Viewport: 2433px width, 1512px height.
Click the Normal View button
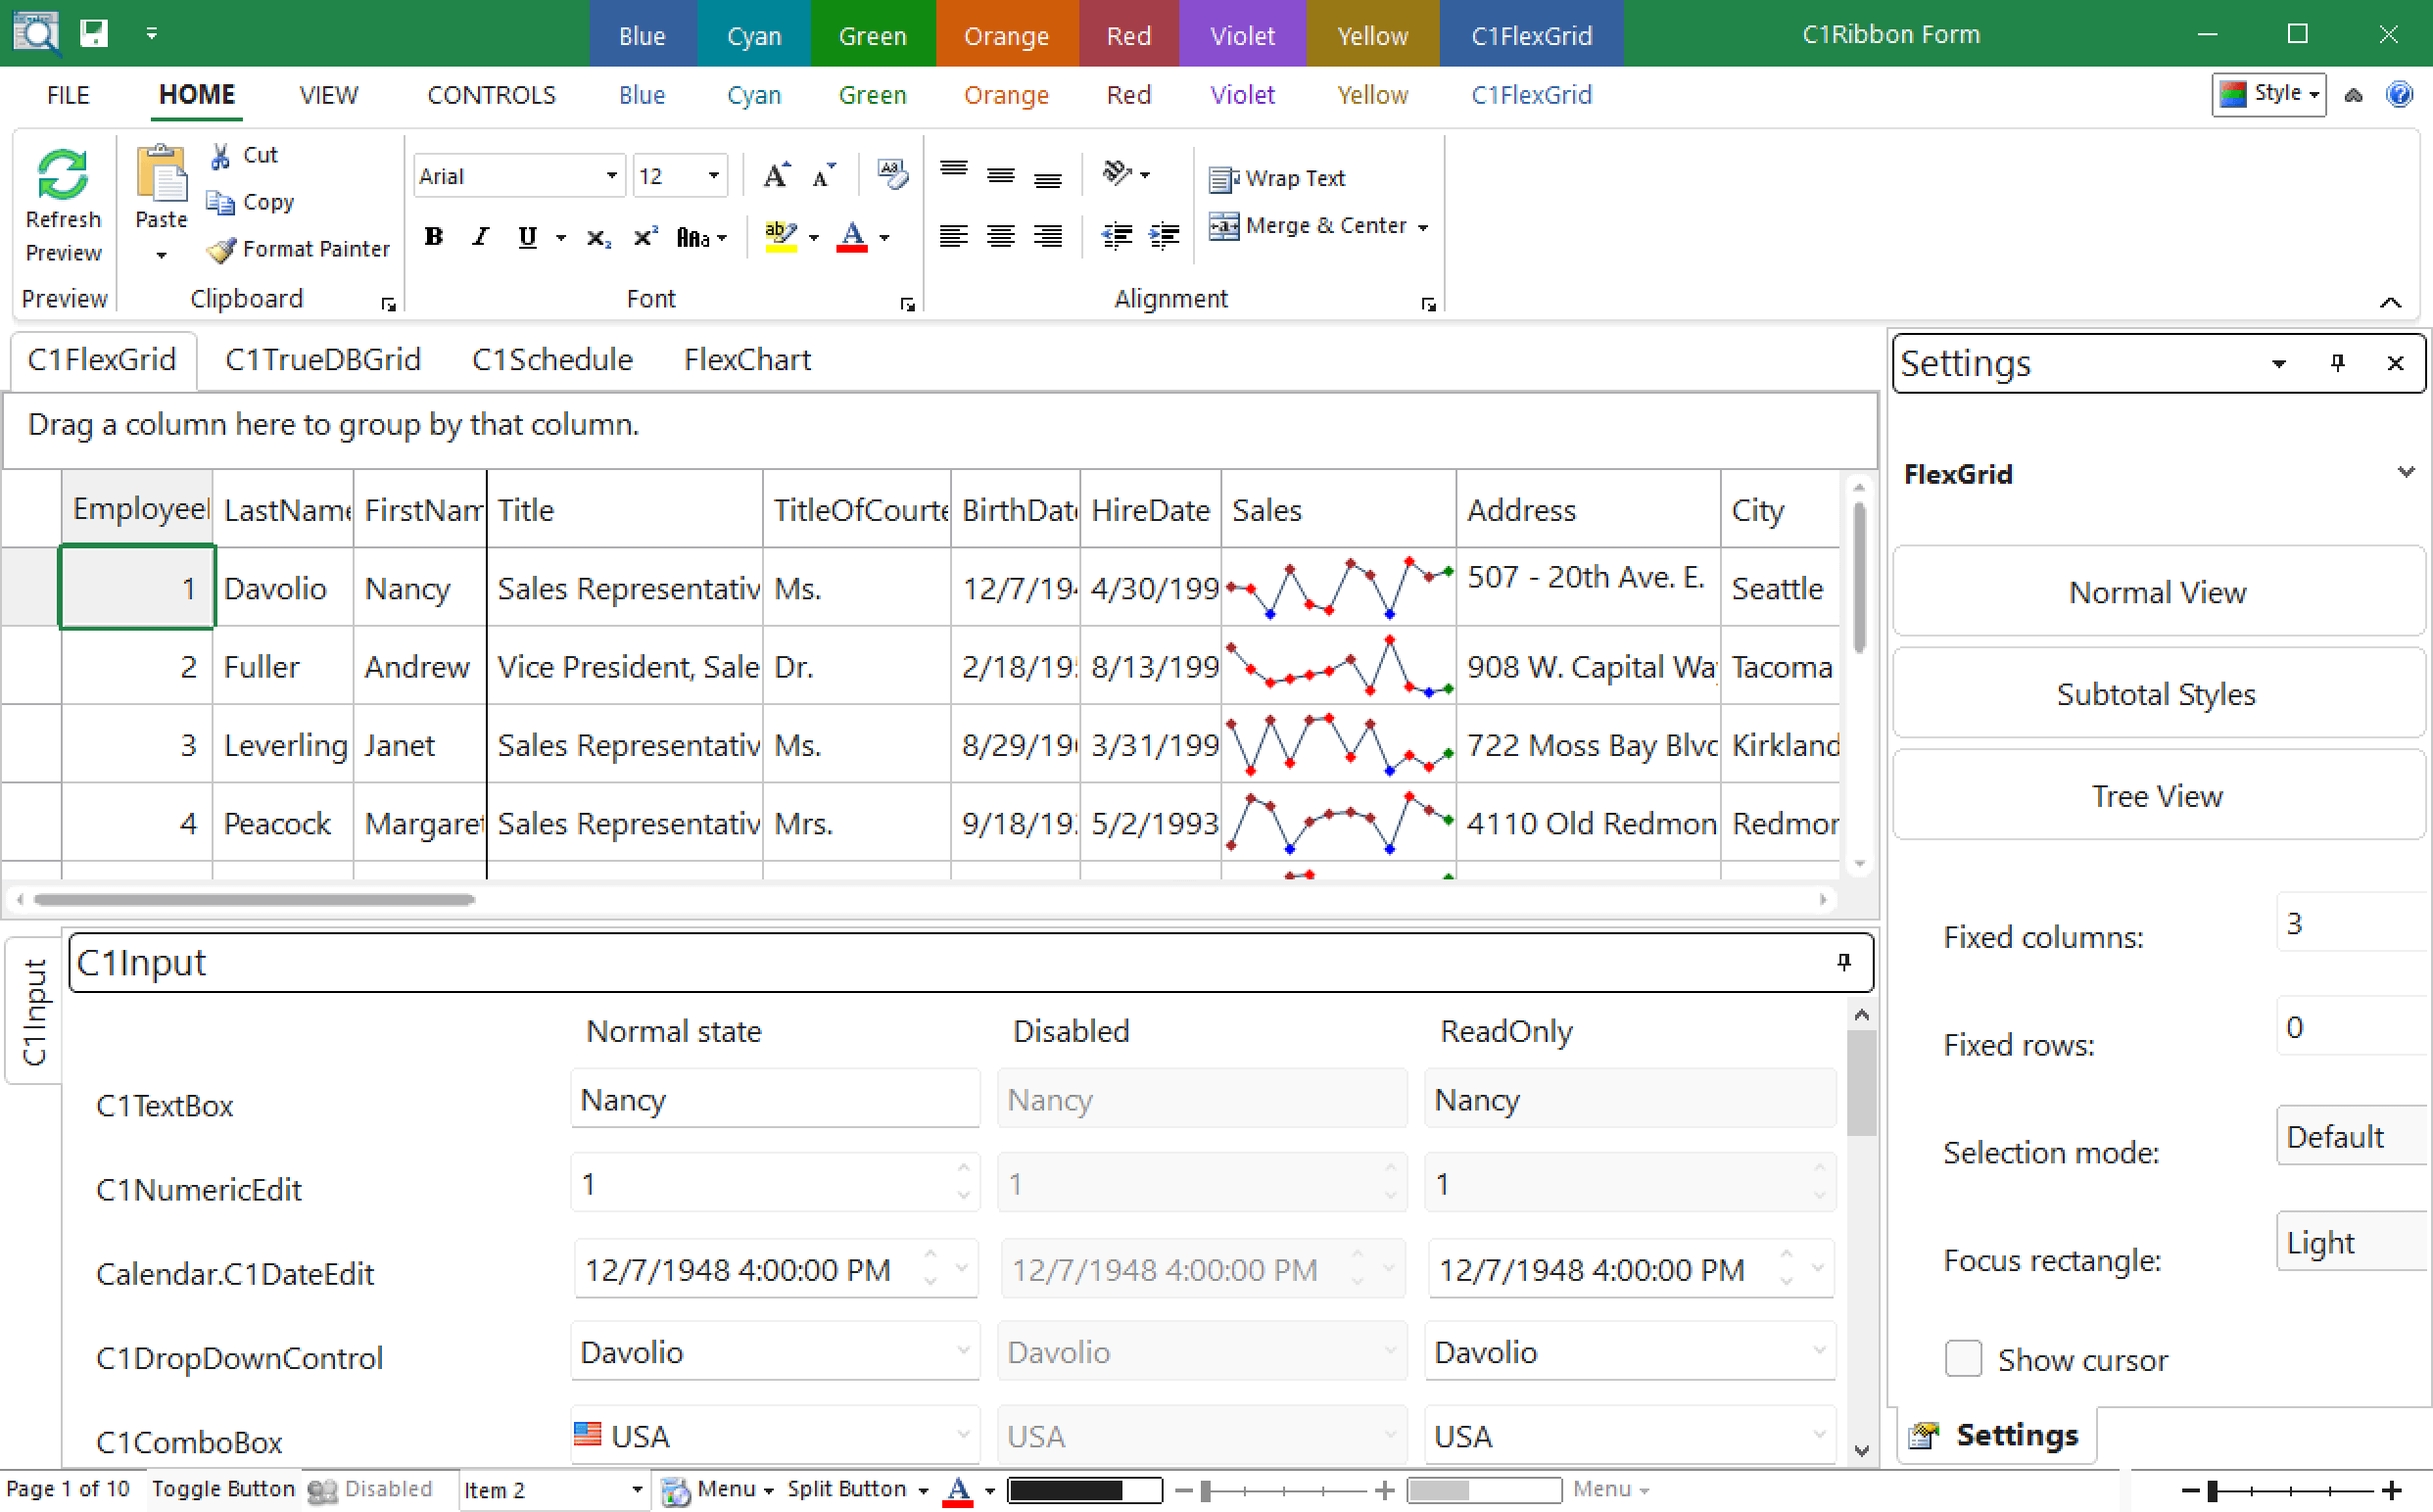[2158, 592]
